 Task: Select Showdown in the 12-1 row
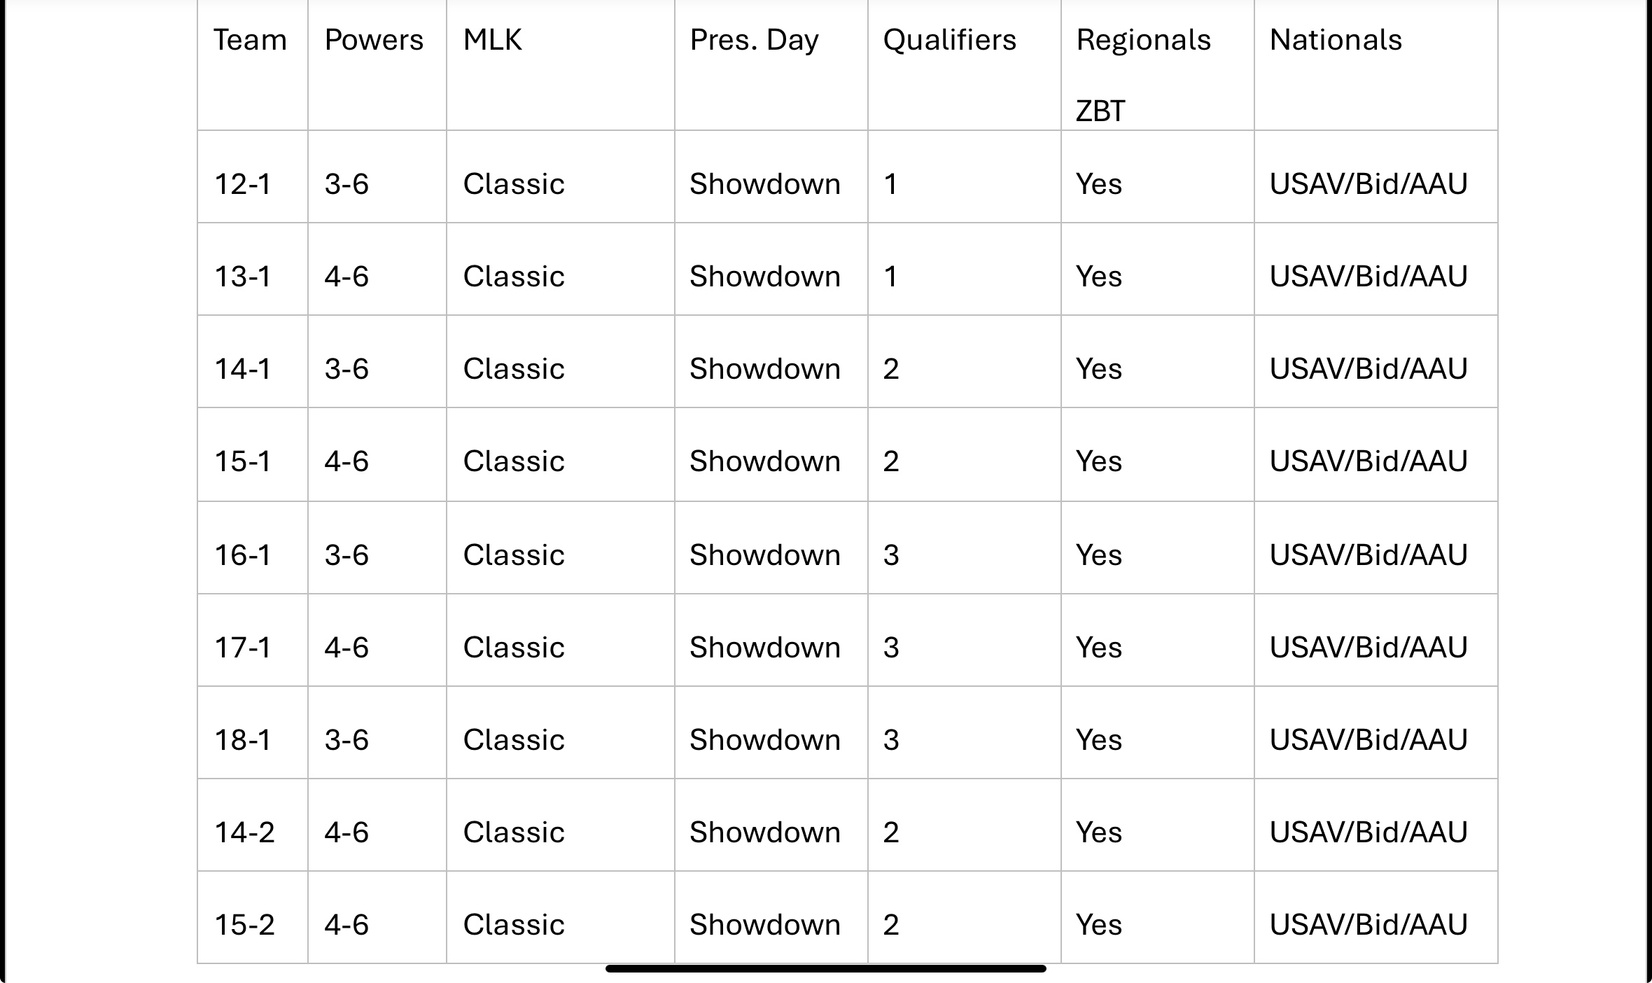click(771, 176)
